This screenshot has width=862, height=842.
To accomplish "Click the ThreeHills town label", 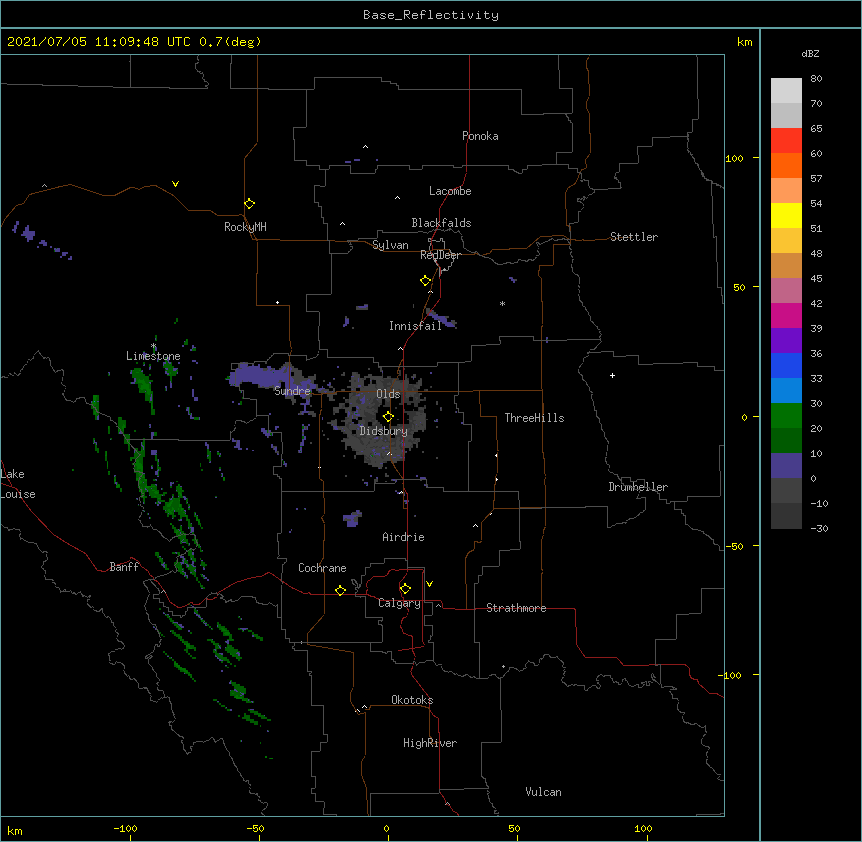I will coord(534,418).
